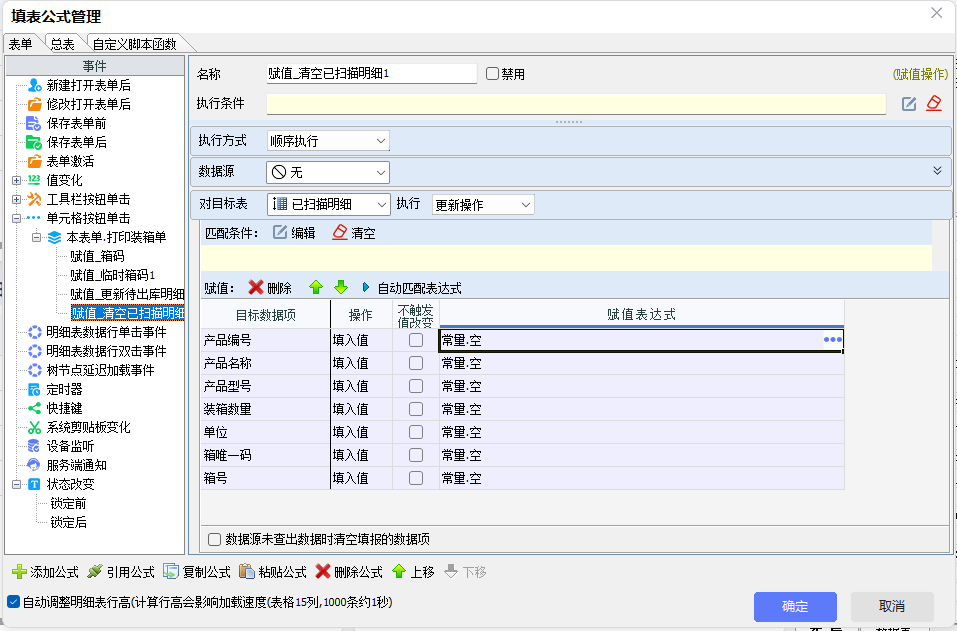Switch to the 自定义脚本函数 tab
The height and width of the screenshot is (631, 957).
click(x=134, y=43)
